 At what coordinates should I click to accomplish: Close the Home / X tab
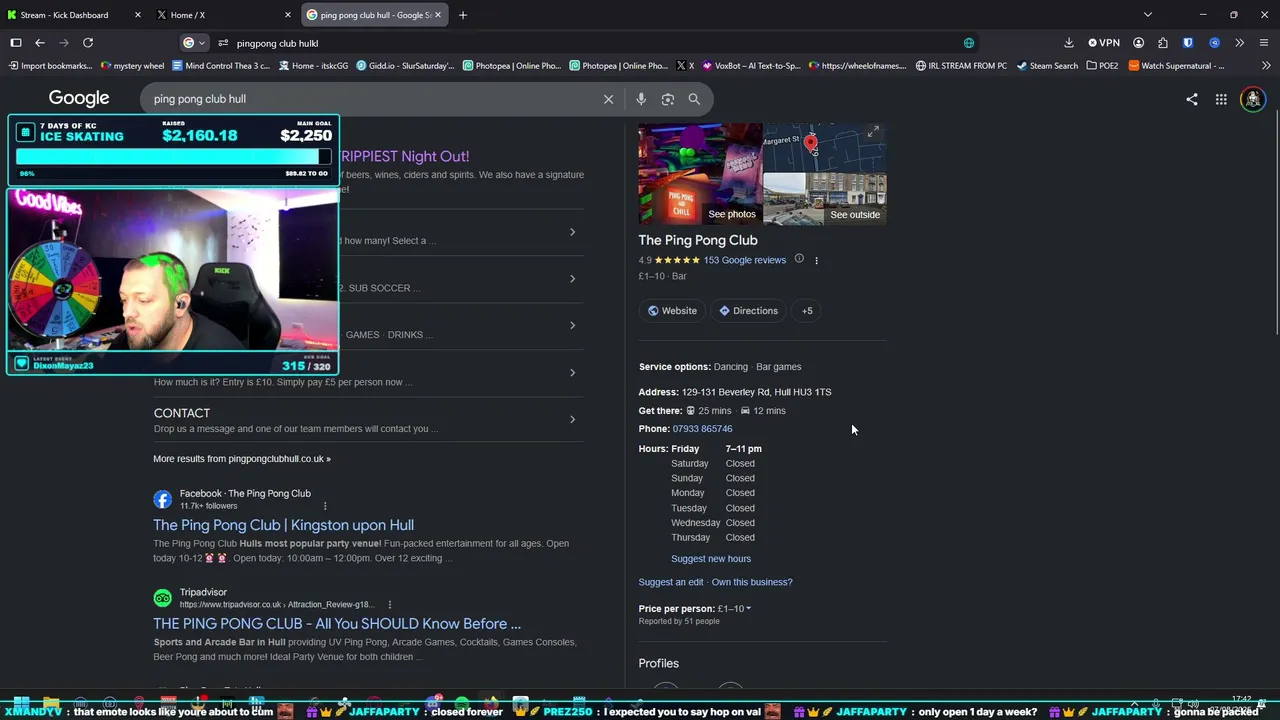pos(288,15)
